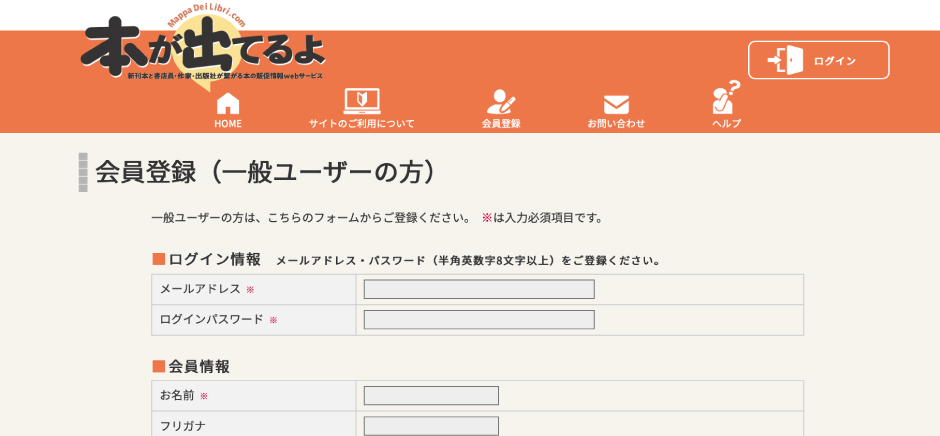
Task: Select the HOME text label in navigation
Action: coord(228,124)
